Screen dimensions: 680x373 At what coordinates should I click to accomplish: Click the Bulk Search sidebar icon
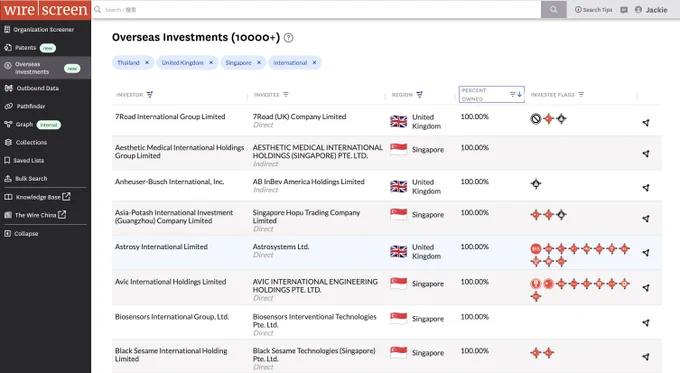(x=8, y=178)
